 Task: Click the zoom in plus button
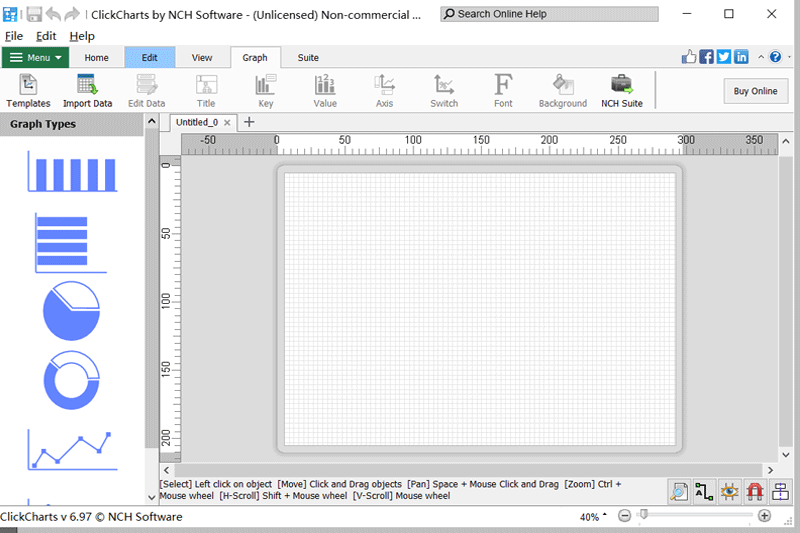764,516
